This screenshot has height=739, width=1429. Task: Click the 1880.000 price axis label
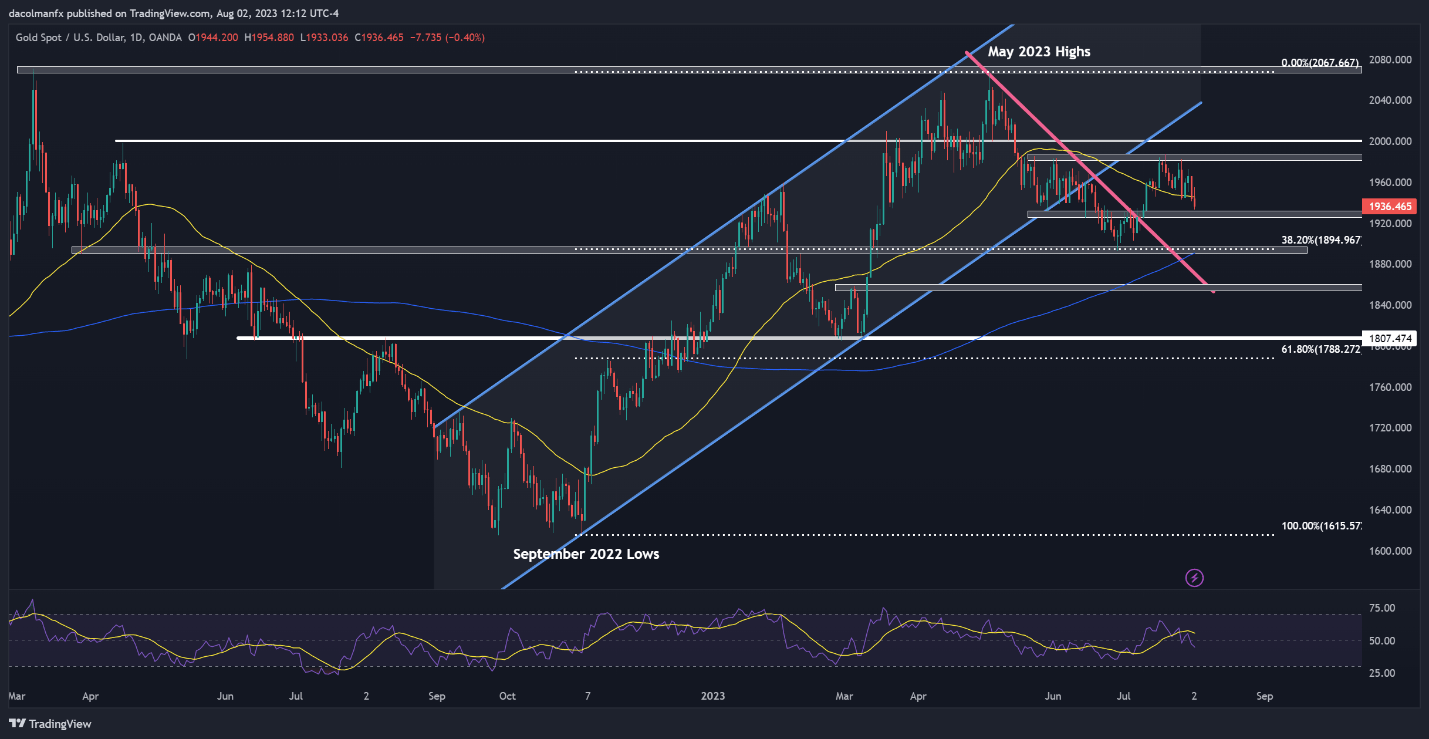coord(1390,264)
